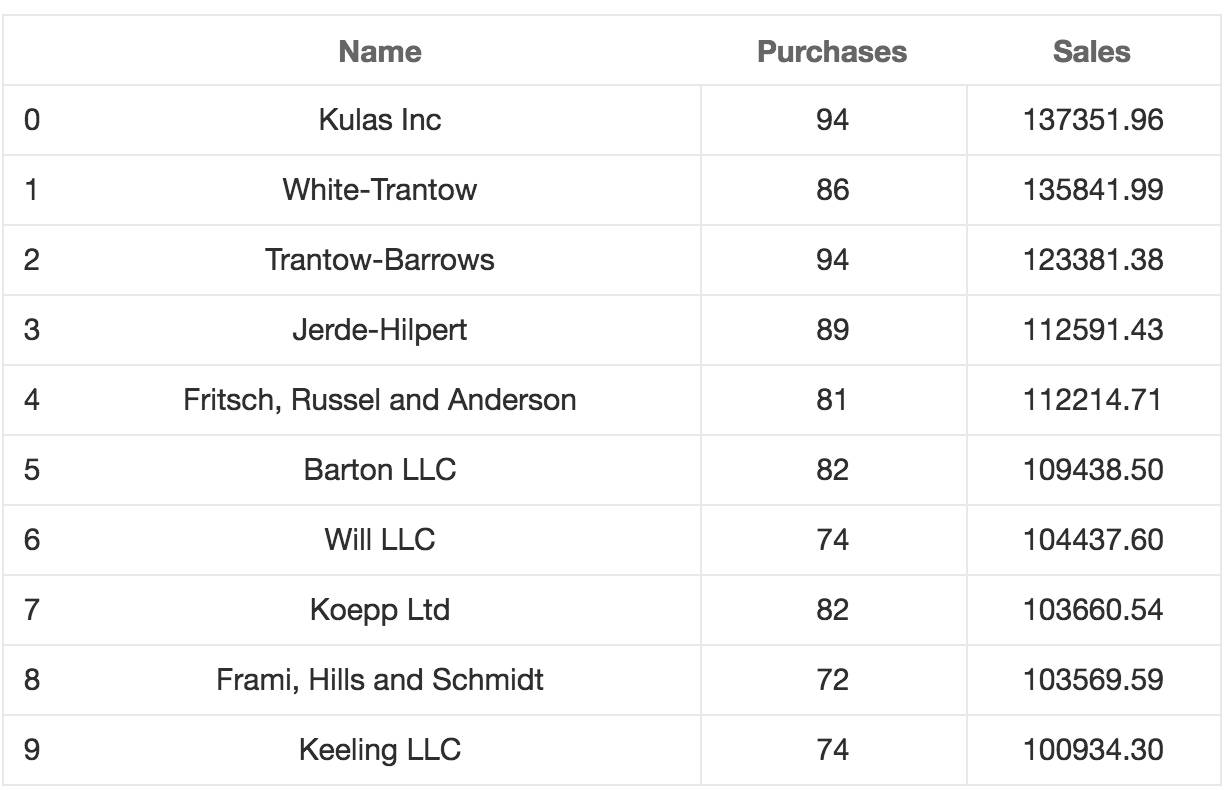Select purchases value 72

[832, 680]
